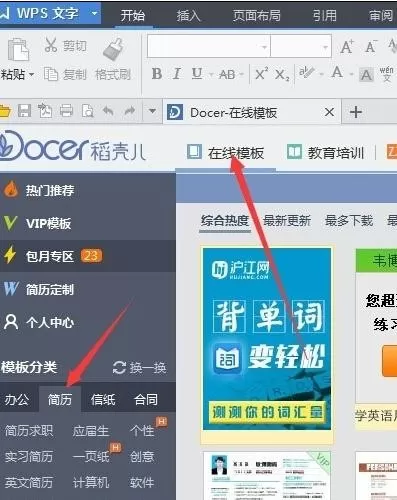The width and height of the screenshot is (397, 500).
Task: Click the 在线模板 navigation item
Action: [226, 153]
